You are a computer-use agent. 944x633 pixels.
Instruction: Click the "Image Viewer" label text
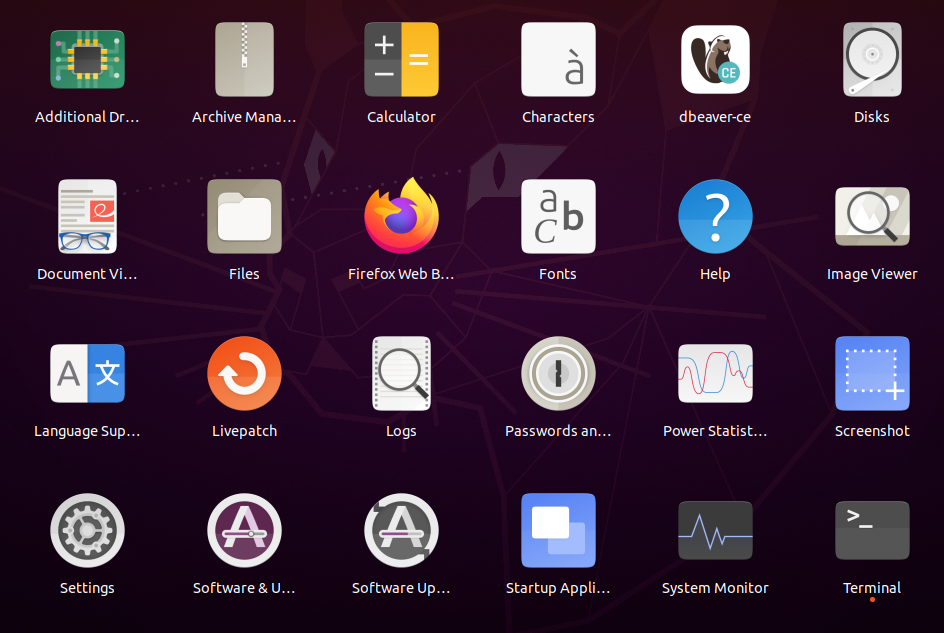pos(872,274)
